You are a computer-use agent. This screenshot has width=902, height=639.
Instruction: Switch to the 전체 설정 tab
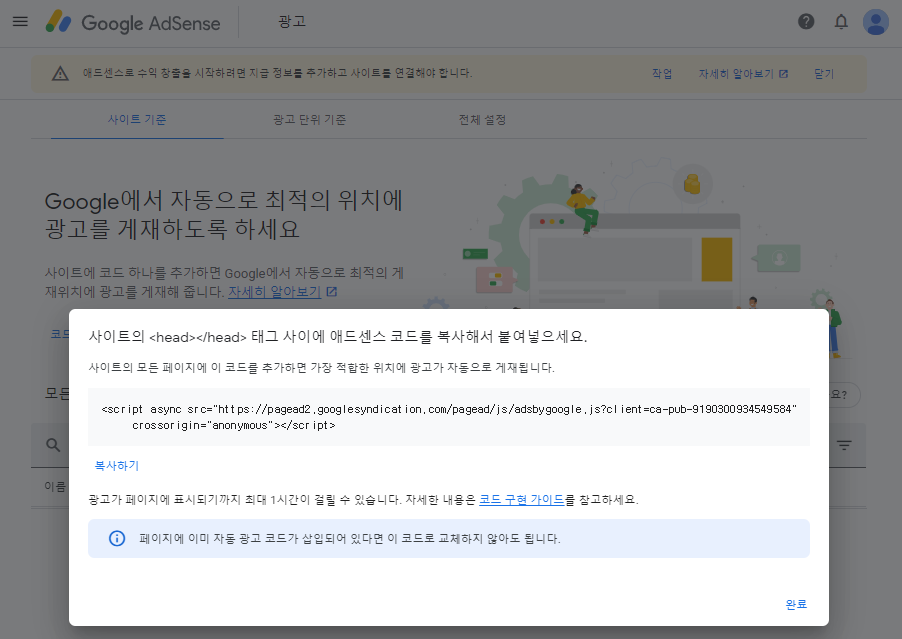pyautogui.click(x=482, y=120)
